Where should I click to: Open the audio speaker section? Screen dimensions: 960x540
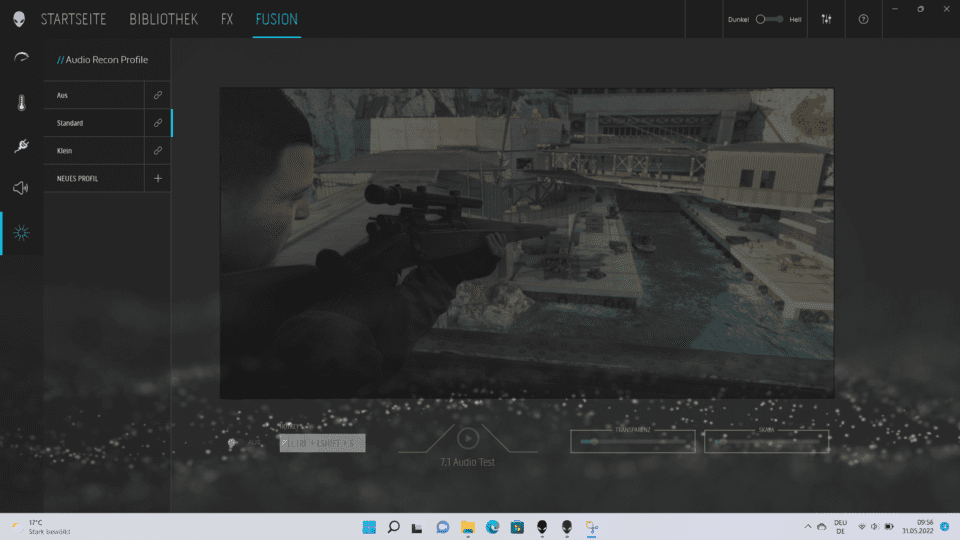(x=21, y=189)
